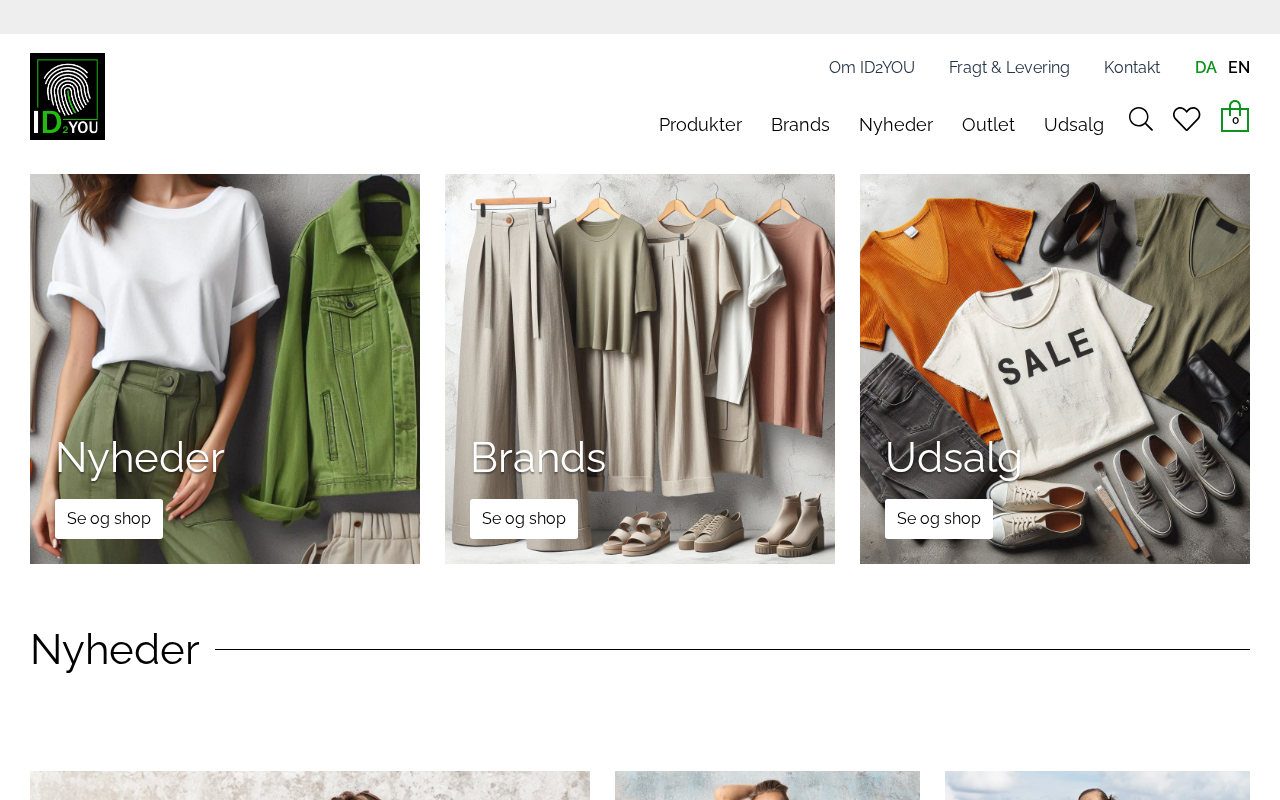Click the ID2YOU fingerprint logo
The image size is (1280, 800).
[x=67, y=96]
